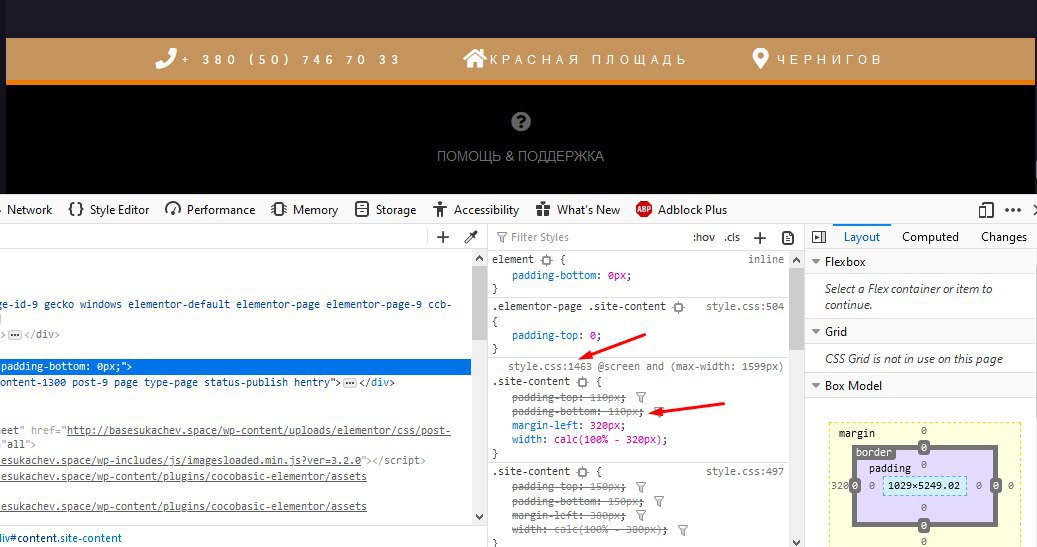This screenshot has width=1037, height=547.
Task: Click the create new node plus icon
Action: (443, 237)
